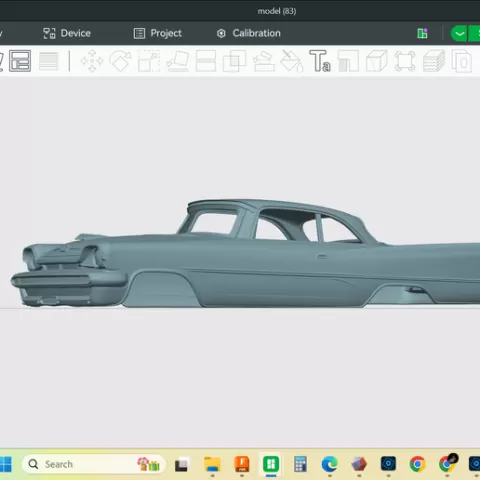Click the stacked layers block icon

pyautogui.click(x=434, y=61)
